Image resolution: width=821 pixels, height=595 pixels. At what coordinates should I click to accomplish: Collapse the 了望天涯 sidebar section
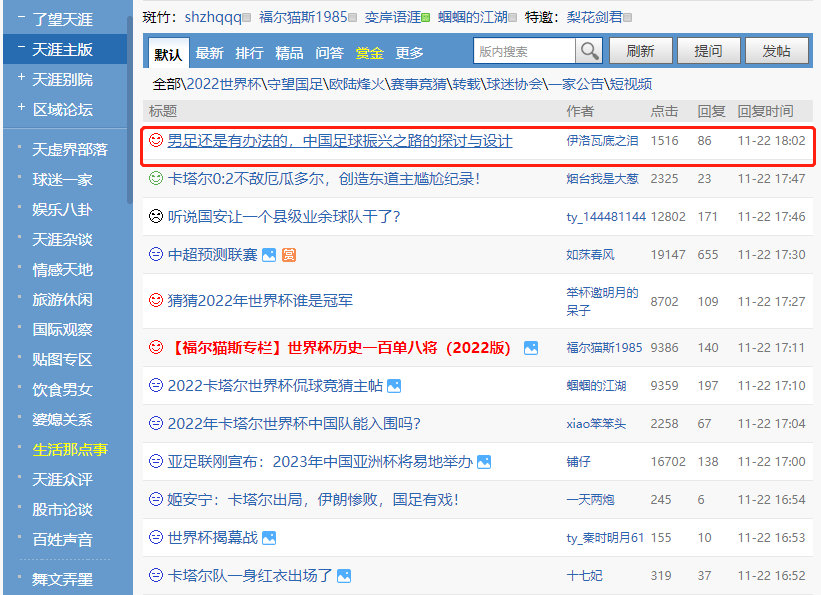pyautogui.click(x=21, y=17)
